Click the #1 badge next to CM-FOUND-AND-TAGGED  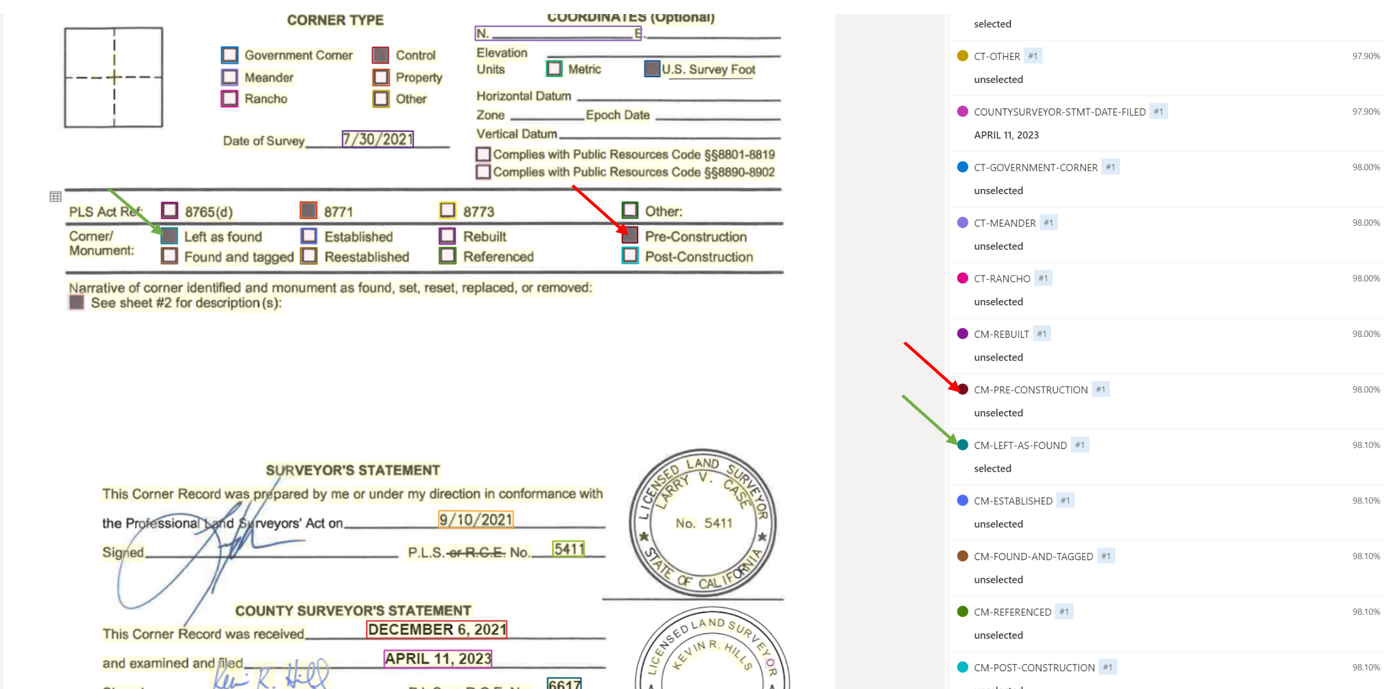[1105, 556]
